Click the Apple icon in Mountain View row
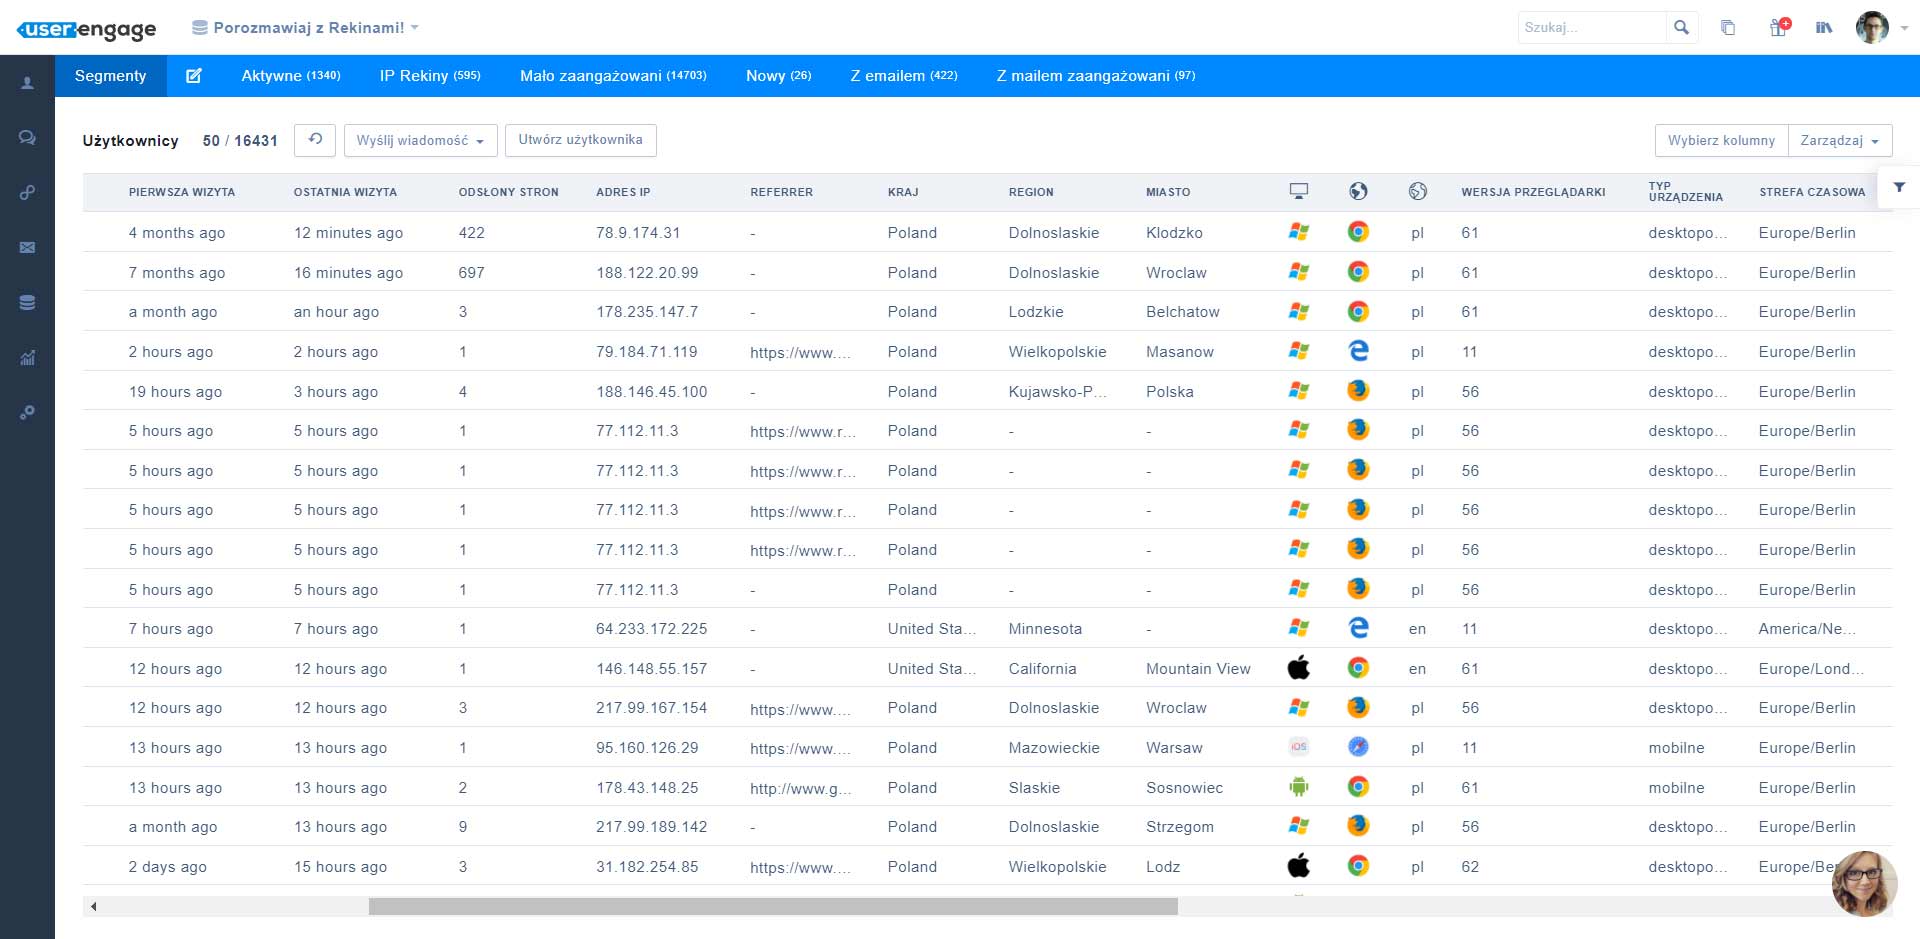 coord(1299,668)
